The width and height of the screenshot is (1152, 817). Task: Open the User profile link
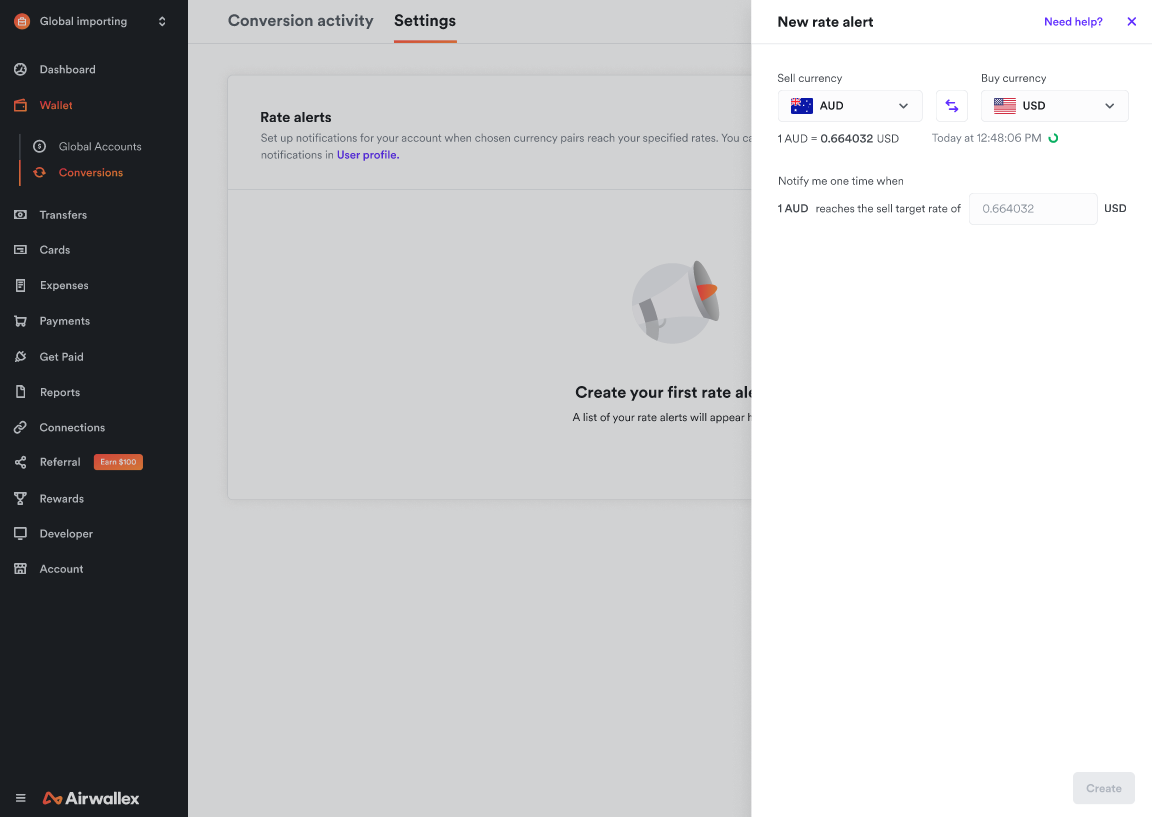368,155
